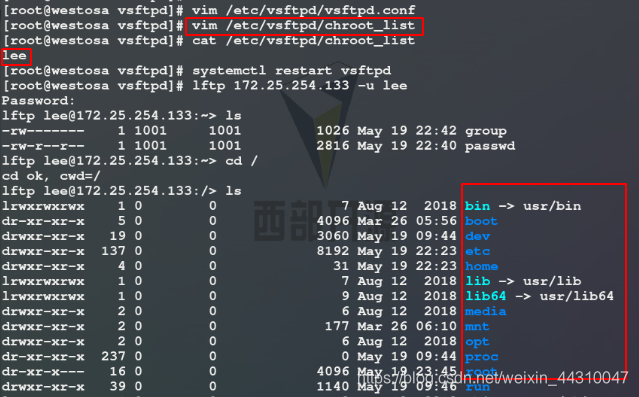This screenshot has height=397, width=639.
Task: Select the 'group' file name
Action: 486,131
